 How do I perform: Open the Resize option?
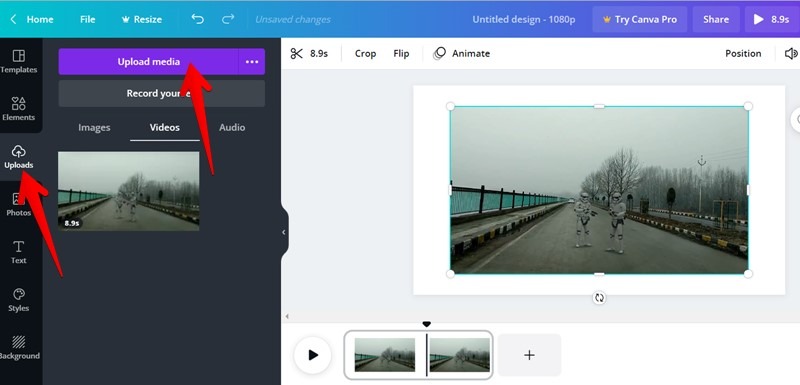(141, 19)
